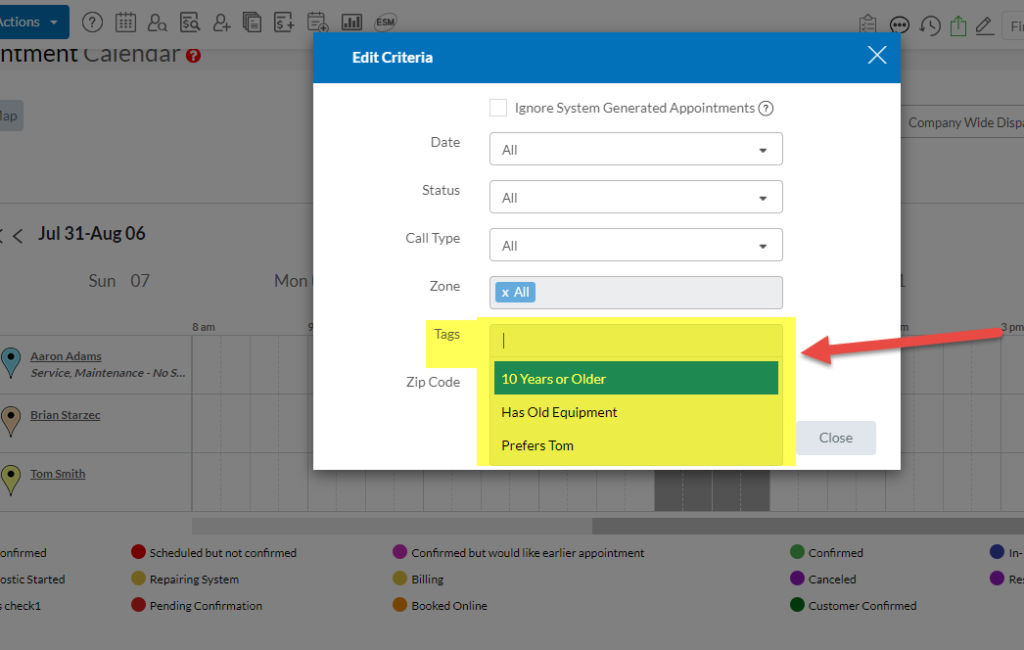Expand the Call Type dropdown
The height and width of the screenshot is (650, 1024).
(x=635, y=245)
